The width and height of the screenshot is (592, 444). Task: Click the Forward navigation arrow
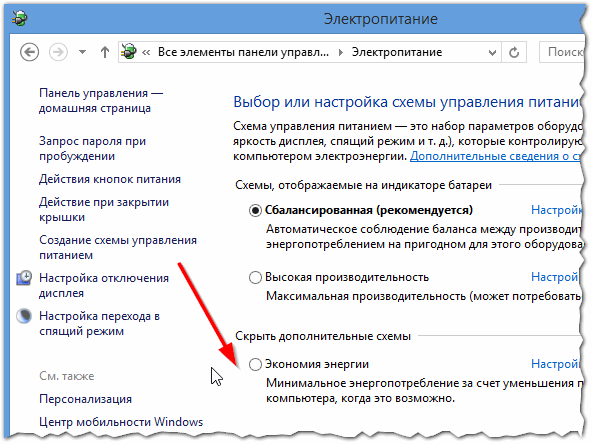(58, 52)
